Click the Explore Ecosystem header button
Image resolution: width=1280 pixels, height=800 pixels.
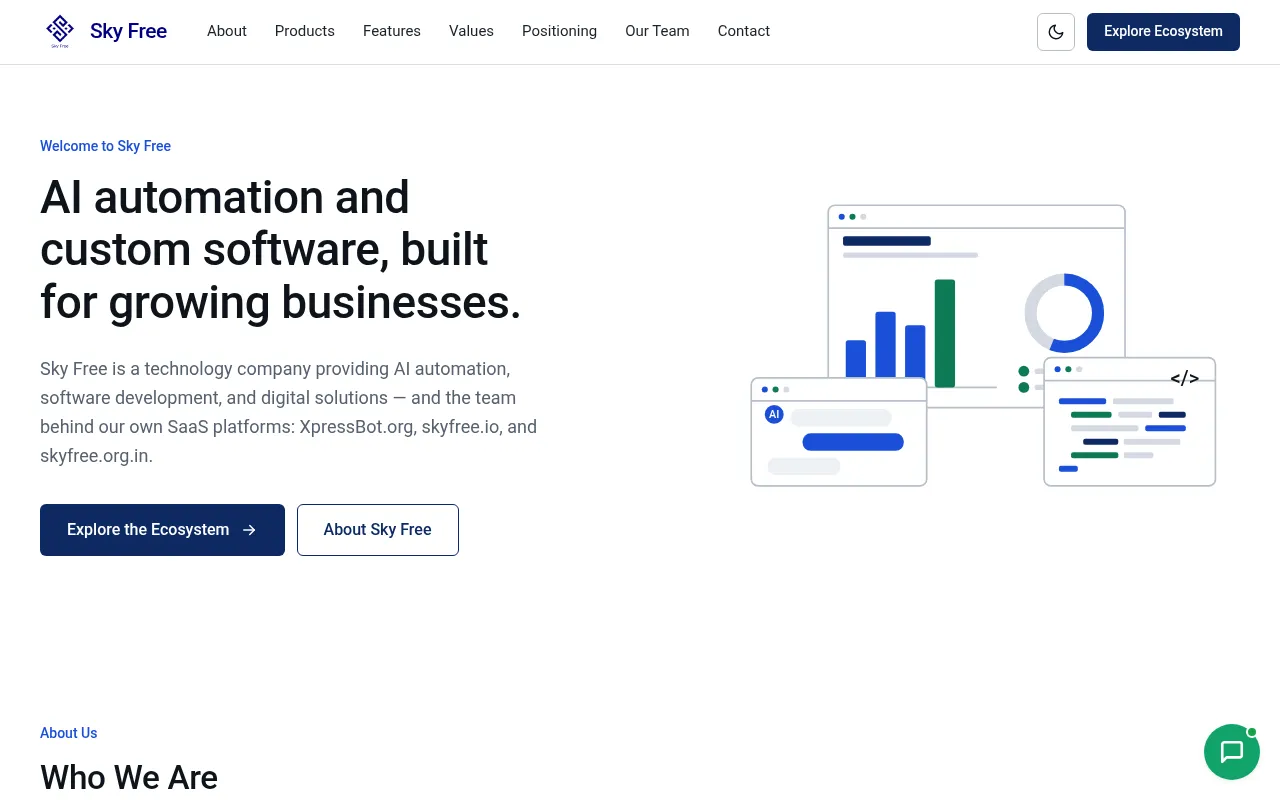tap(1163, 32)
